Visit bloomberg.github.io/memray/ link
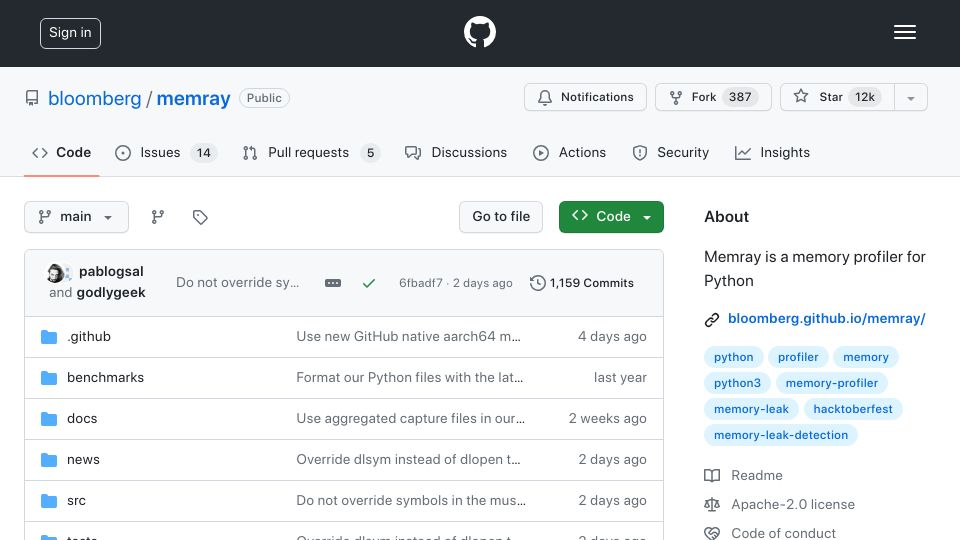The width and height of the screenshot is (960, 540). (x=827, y=318)
